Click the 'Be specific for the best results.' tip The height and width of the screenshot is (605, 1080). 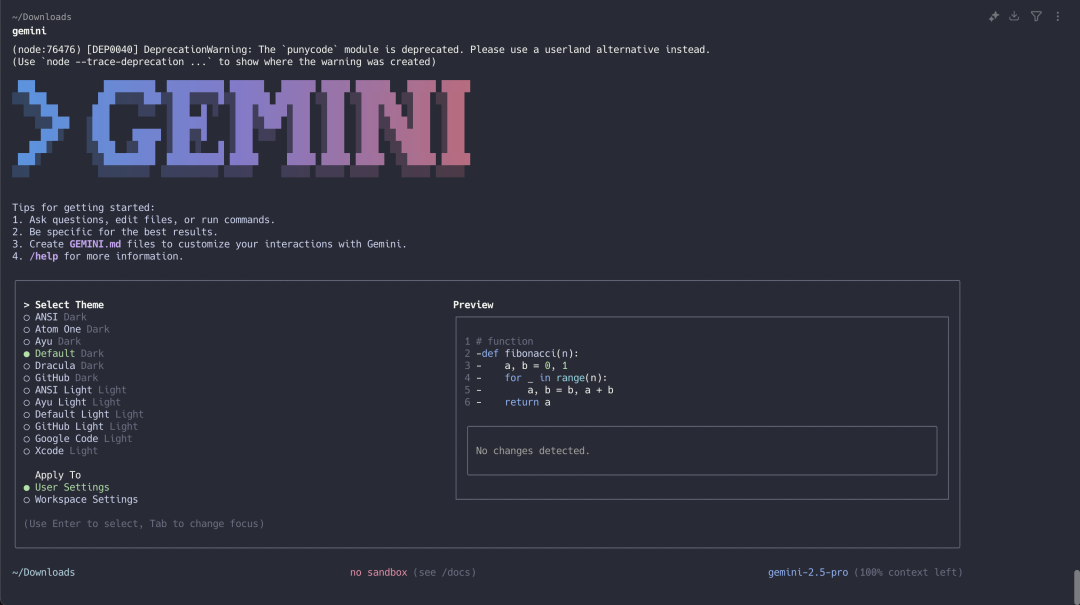tap(115, 232)
